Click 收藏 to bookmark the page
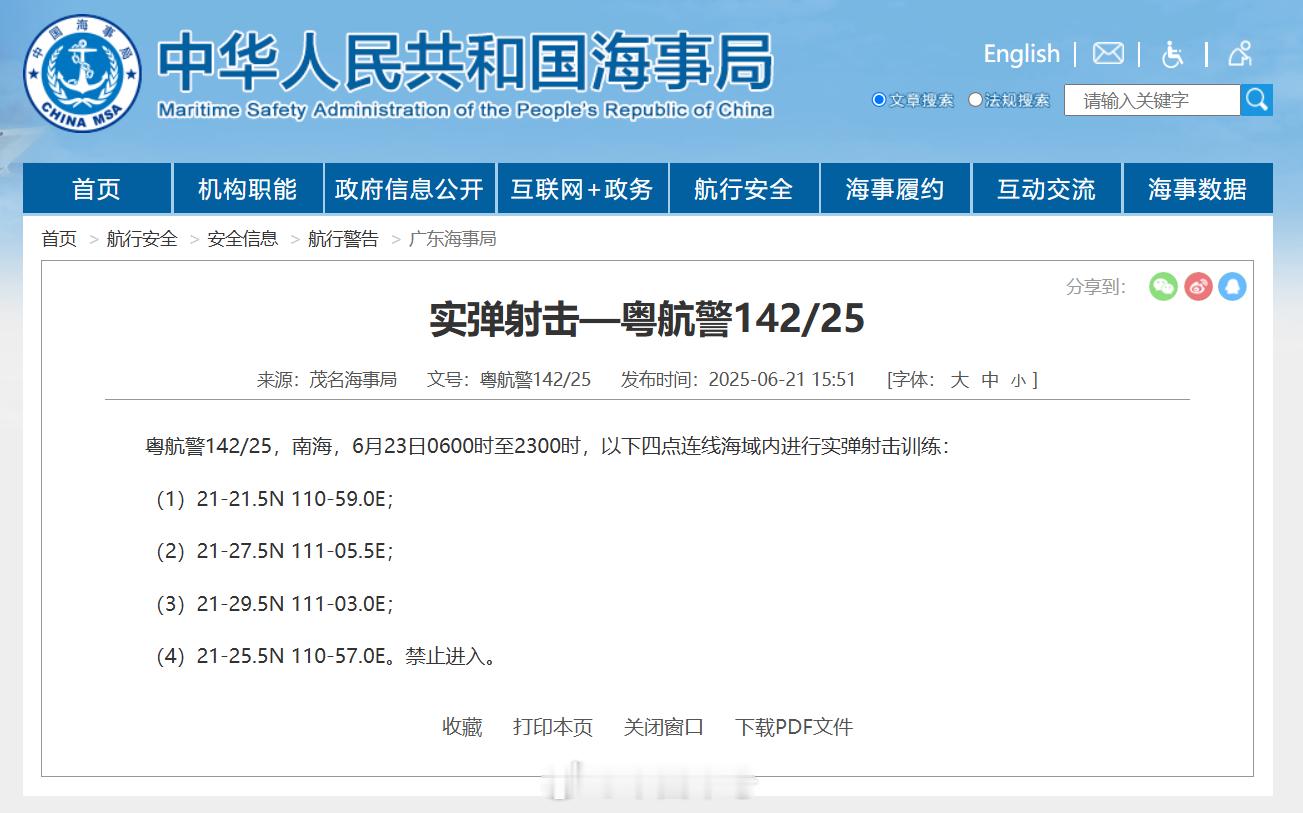This screenshot has height=813, width=1303. pos(462,727)
